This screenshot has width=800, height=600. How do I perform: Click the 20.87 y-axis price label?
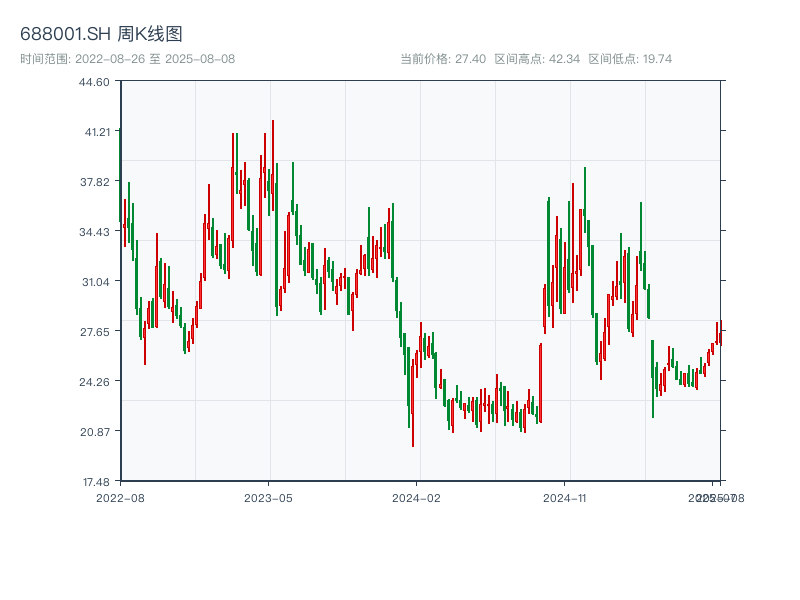94,432
